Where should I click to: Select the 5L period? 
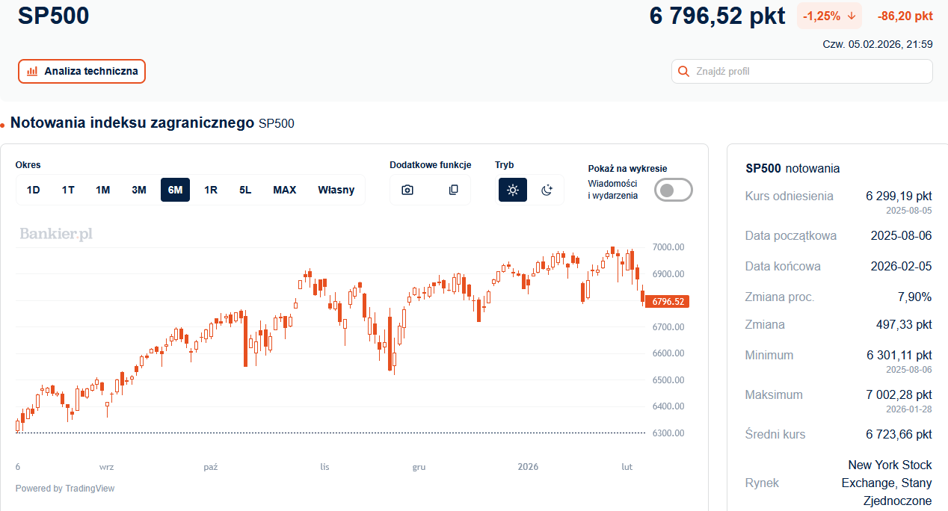coord(245,190)
